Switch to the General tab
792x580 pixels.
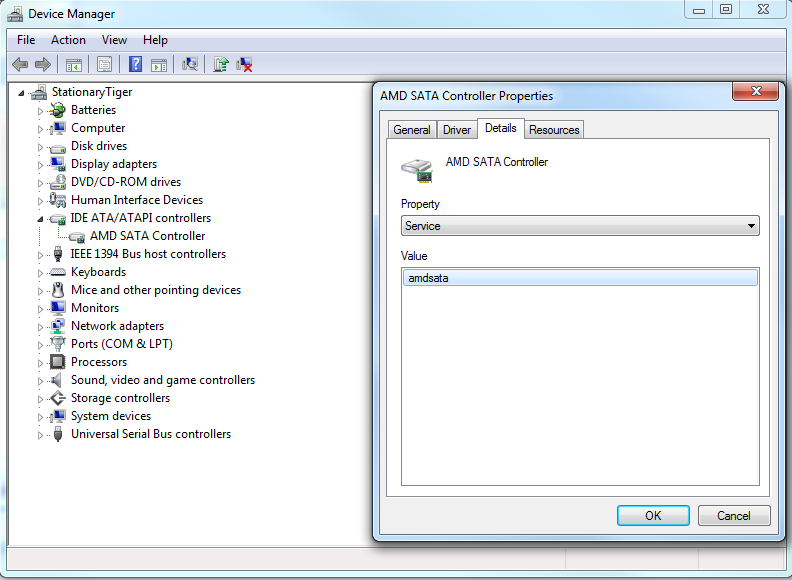click(x=412, y=130)
